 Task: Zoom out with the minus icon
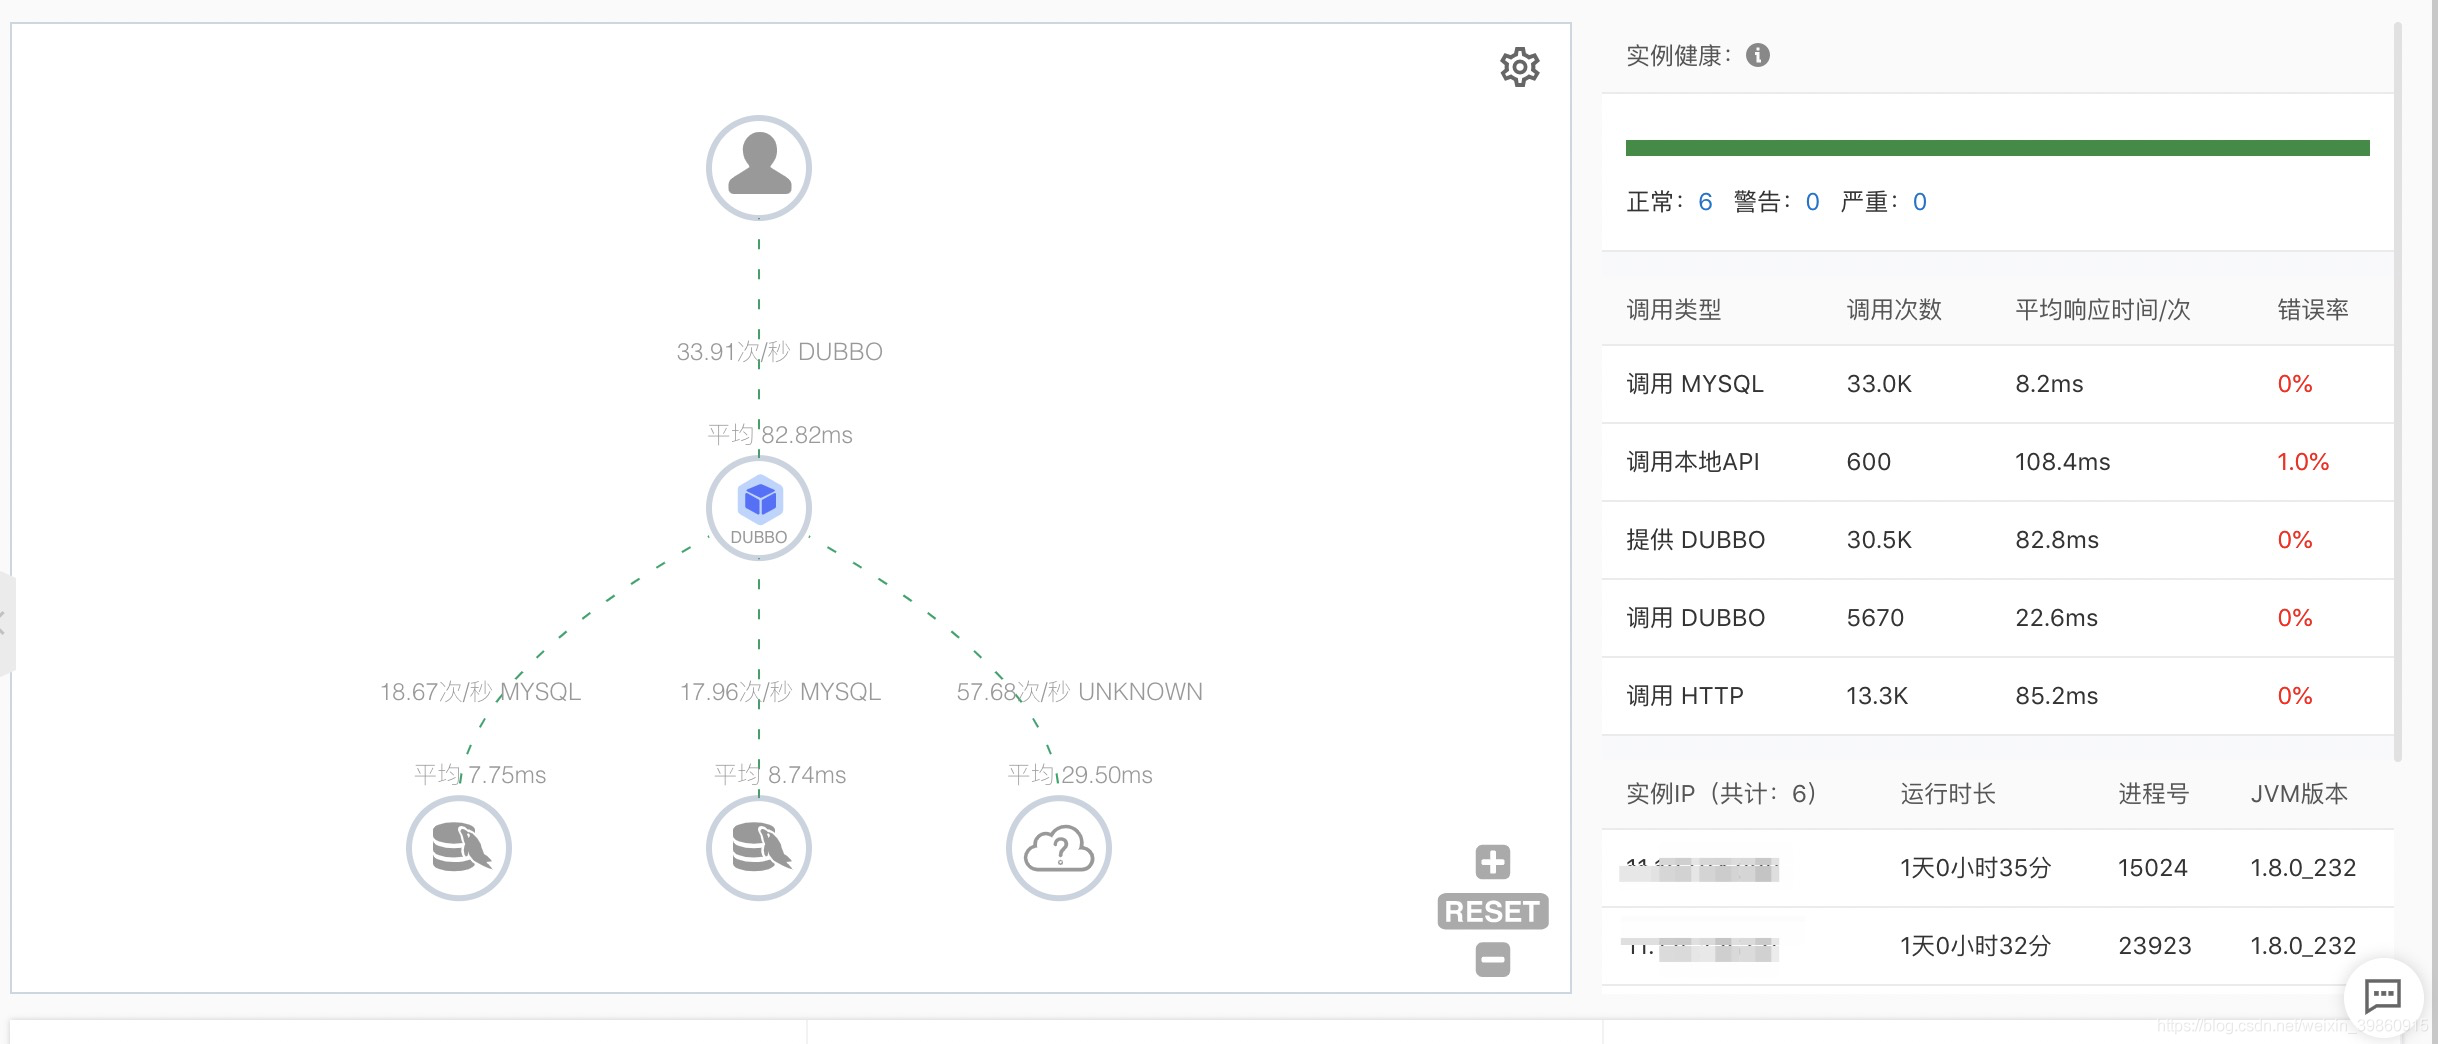click(1492, 959)
